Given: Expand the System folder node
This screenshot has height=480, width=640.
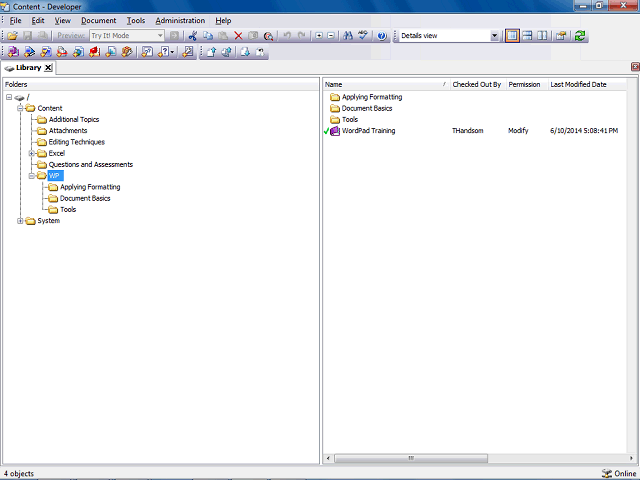Looking at the screenshot, I should coord(20,221).
